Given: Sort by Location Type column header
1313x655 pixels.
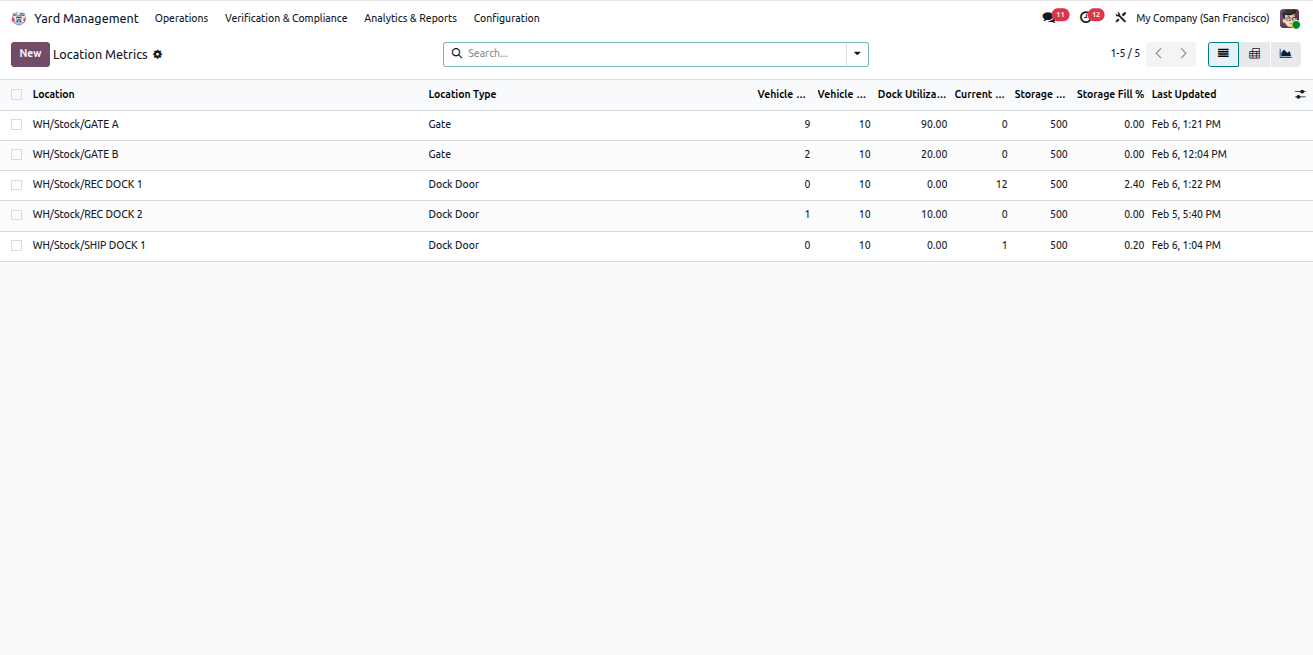Looking at the screenshot, I should click(x=462, y=94).
